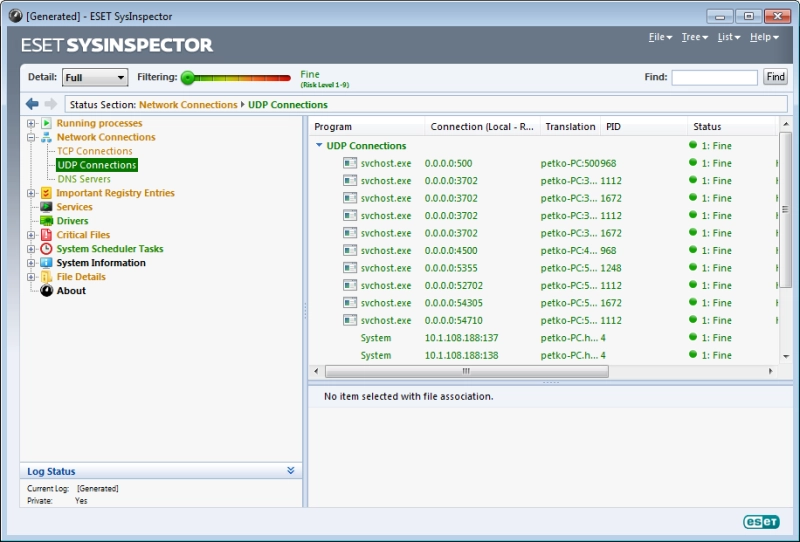Click green status dot of UDP Connections header row

pos(693,145)
